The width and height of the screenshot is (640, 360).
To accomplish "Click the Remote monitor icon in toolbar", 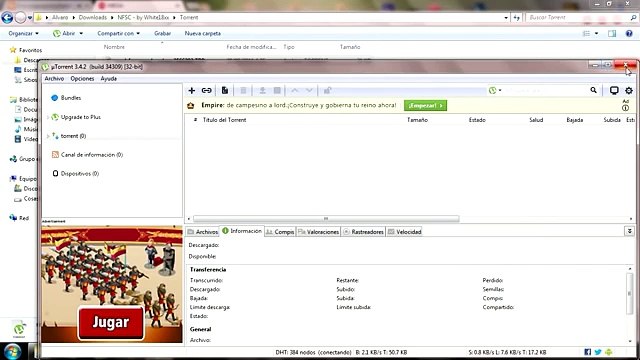I will click(614, 90).
